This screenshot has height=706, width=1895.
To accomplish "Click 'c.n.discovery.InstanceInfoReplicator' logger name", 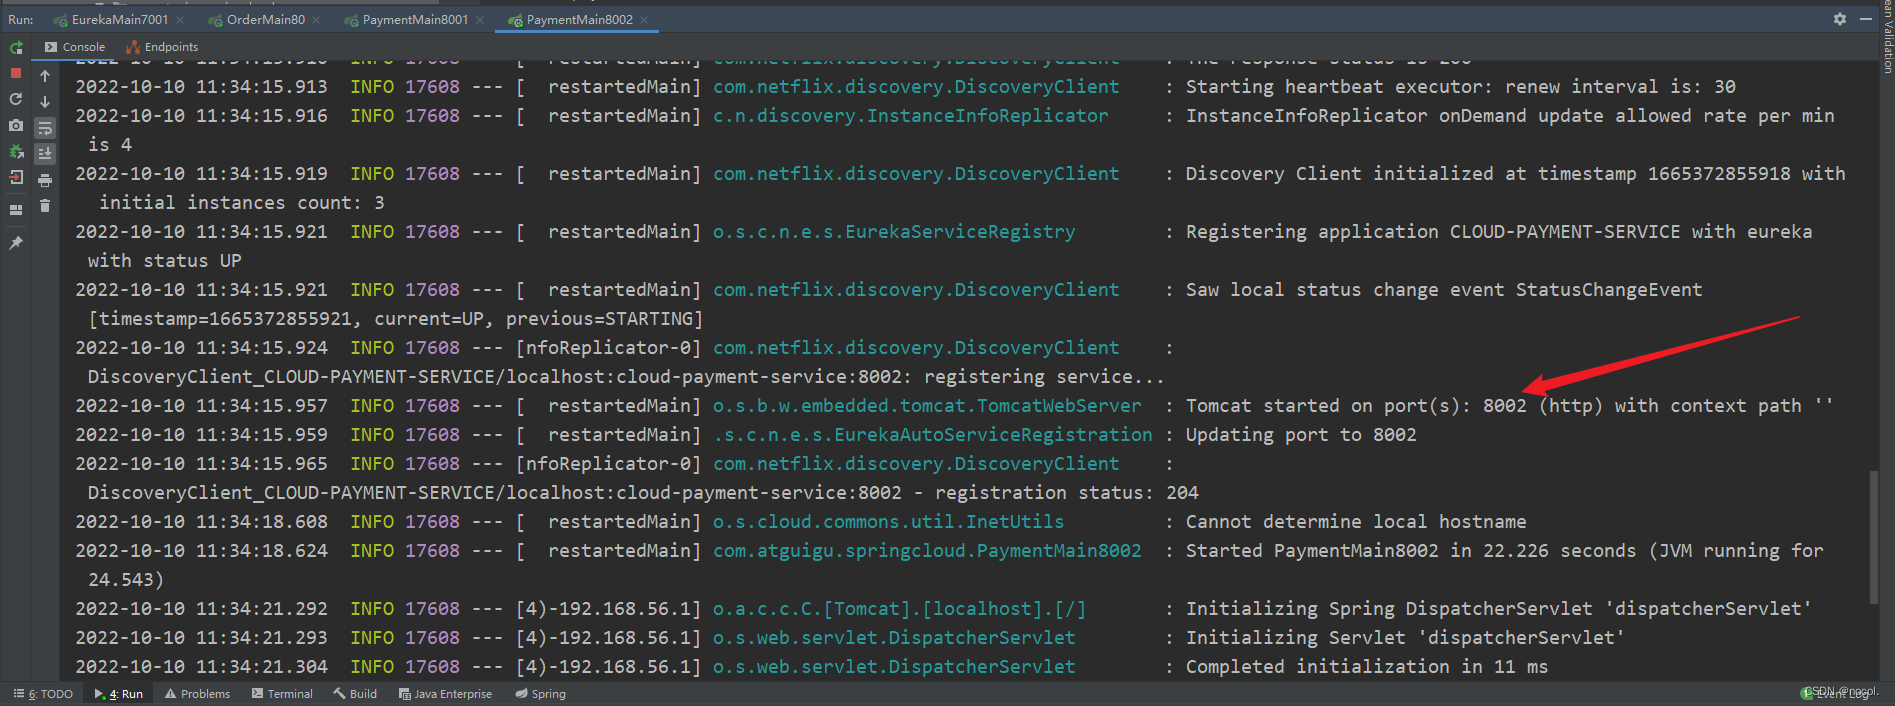I will point(911,116).
